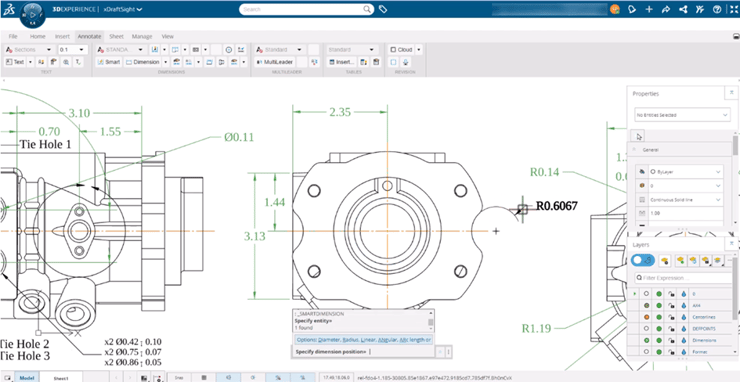The width and height of the screenshot is (740, 382).
Task: Open the ByLayer color dropdown in Properties
Action: point(686,172)
